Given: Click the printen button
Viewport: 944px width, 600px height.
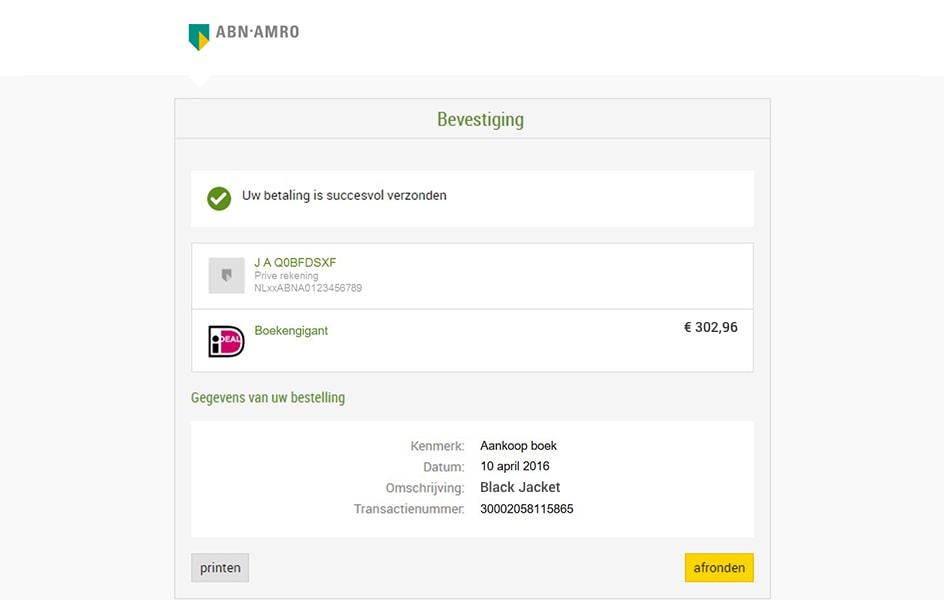Looking at the screenshot, I should coord(220,568).
